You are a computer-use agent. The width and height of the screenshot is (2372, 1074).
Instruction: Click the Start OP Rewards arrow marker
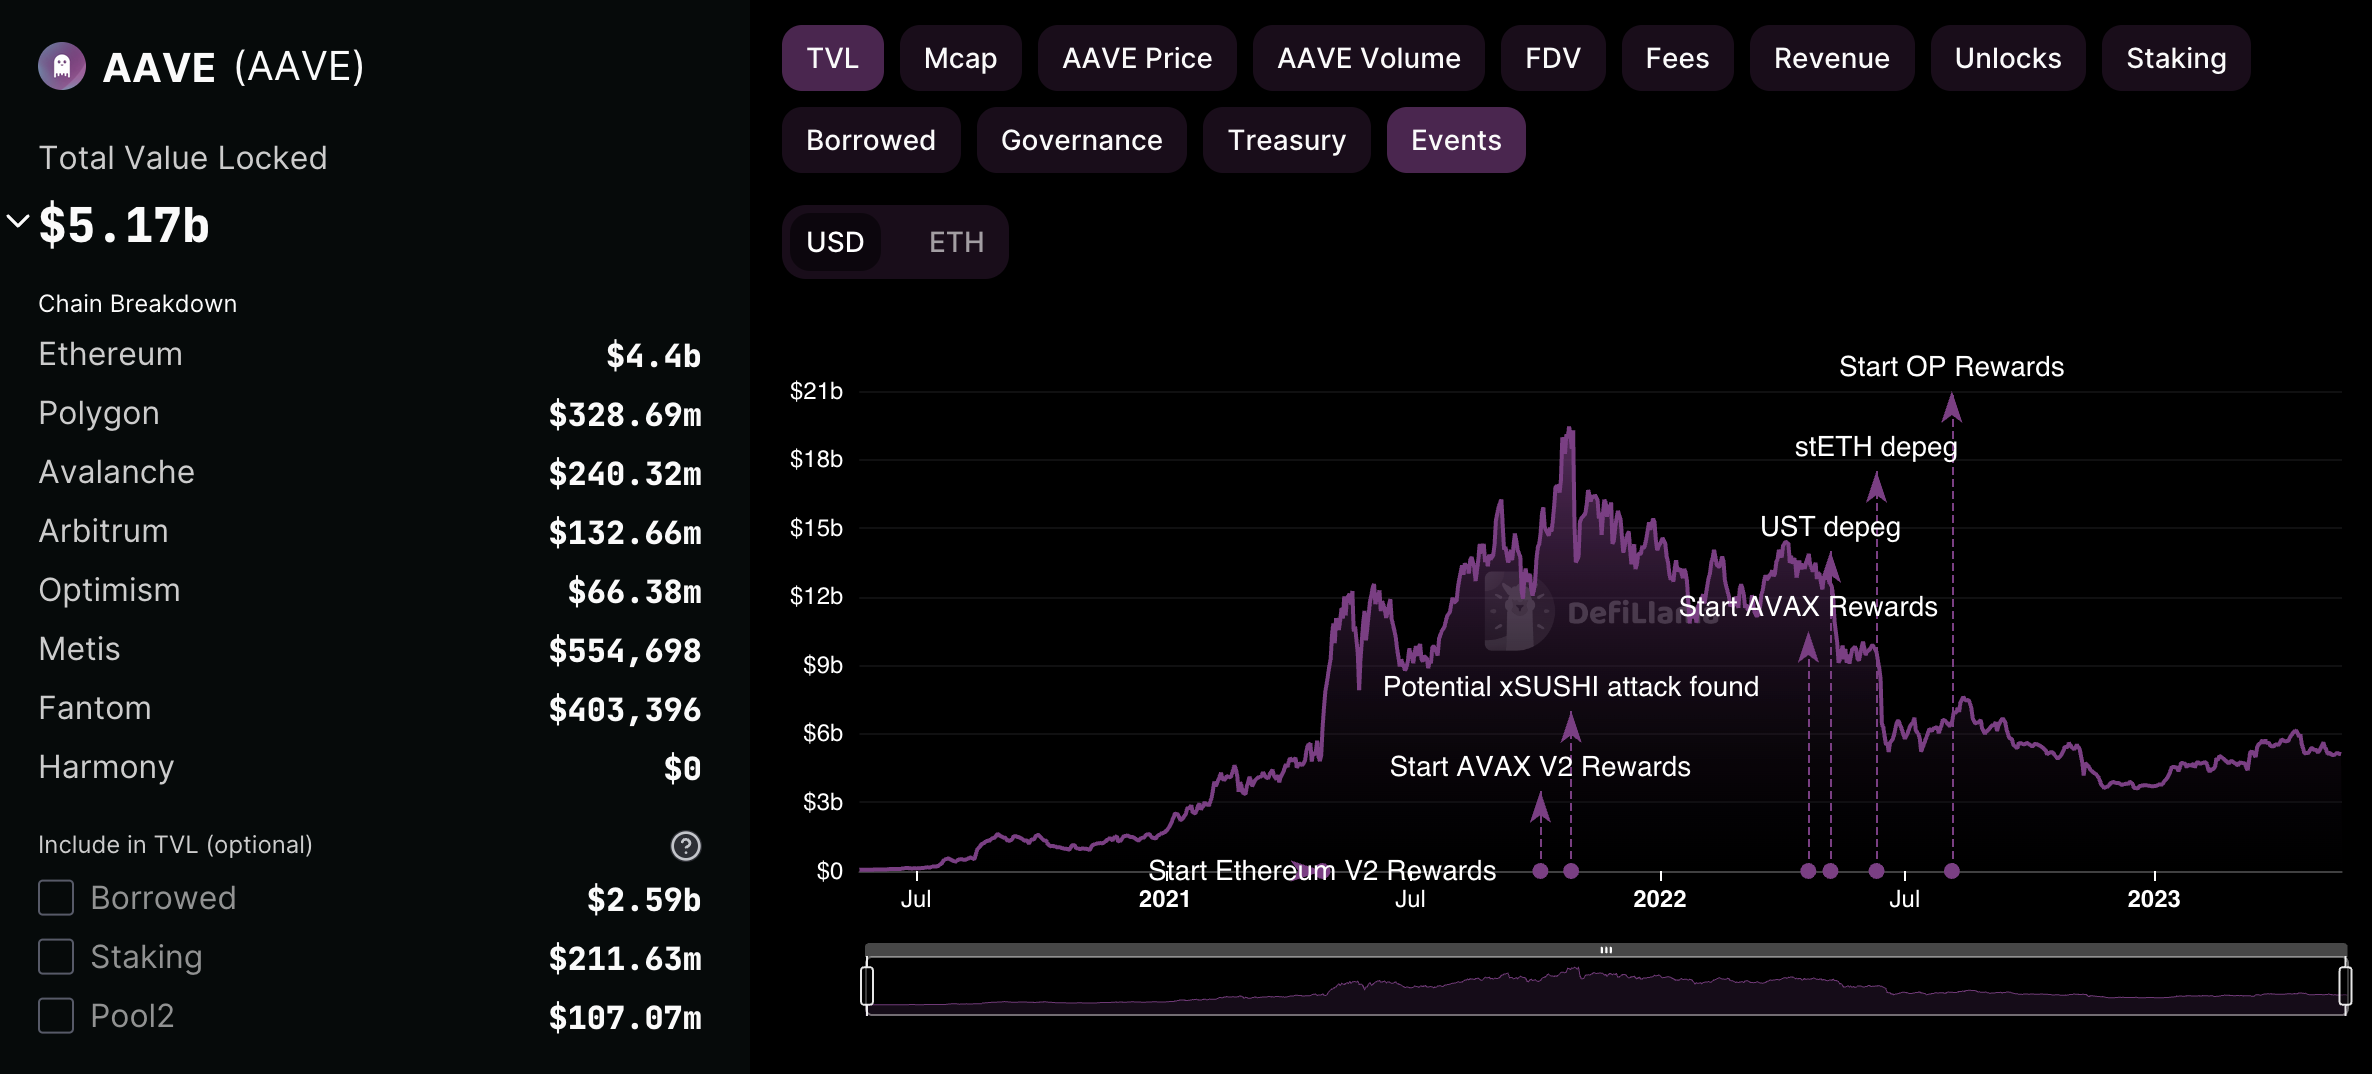1952,408
